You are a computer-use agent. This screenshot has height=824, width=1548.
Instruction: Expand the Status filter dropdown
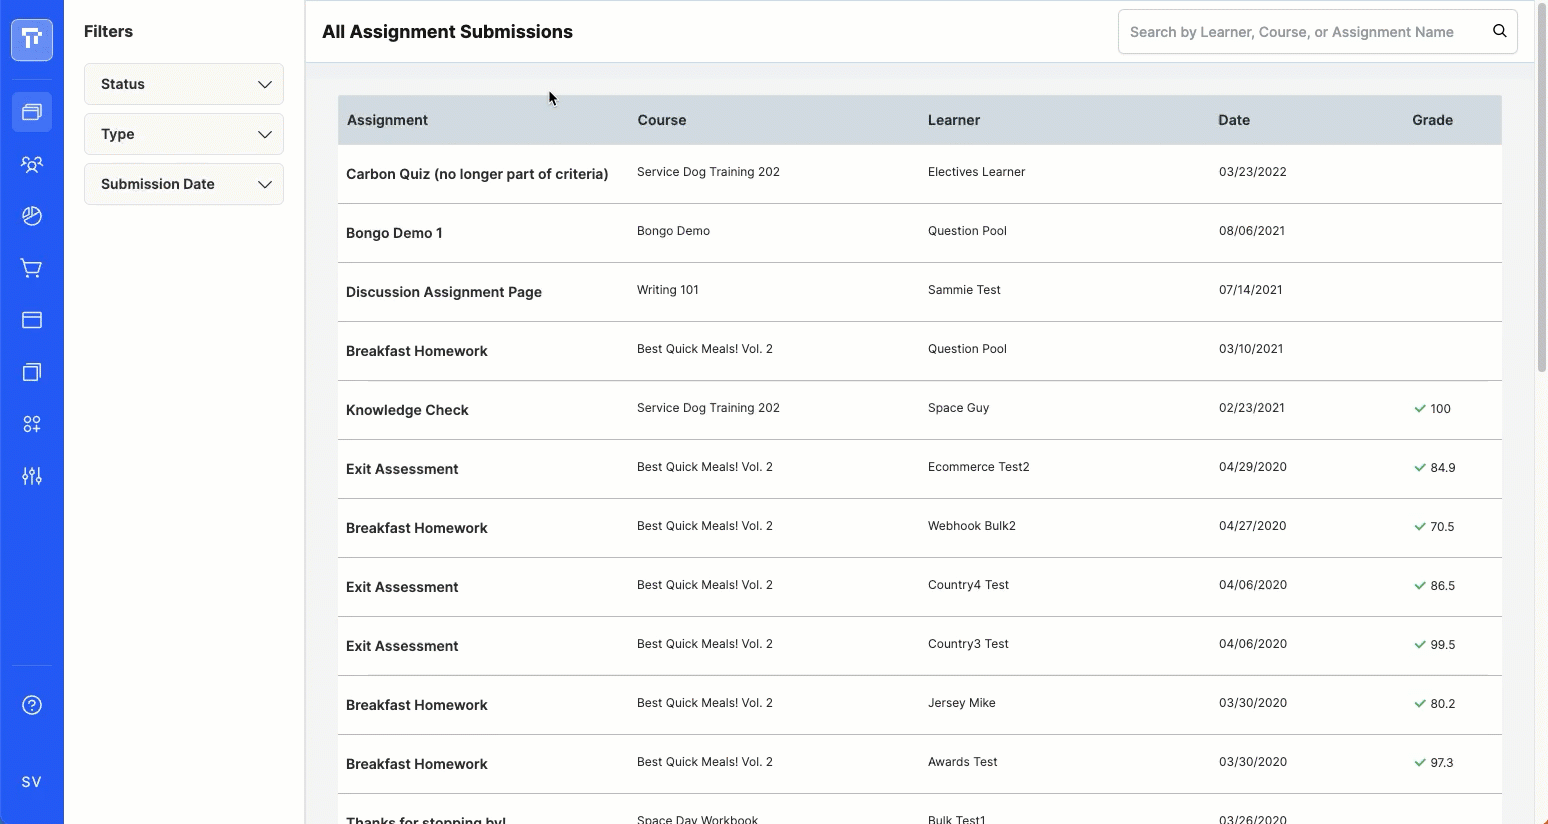pos(184,84)
